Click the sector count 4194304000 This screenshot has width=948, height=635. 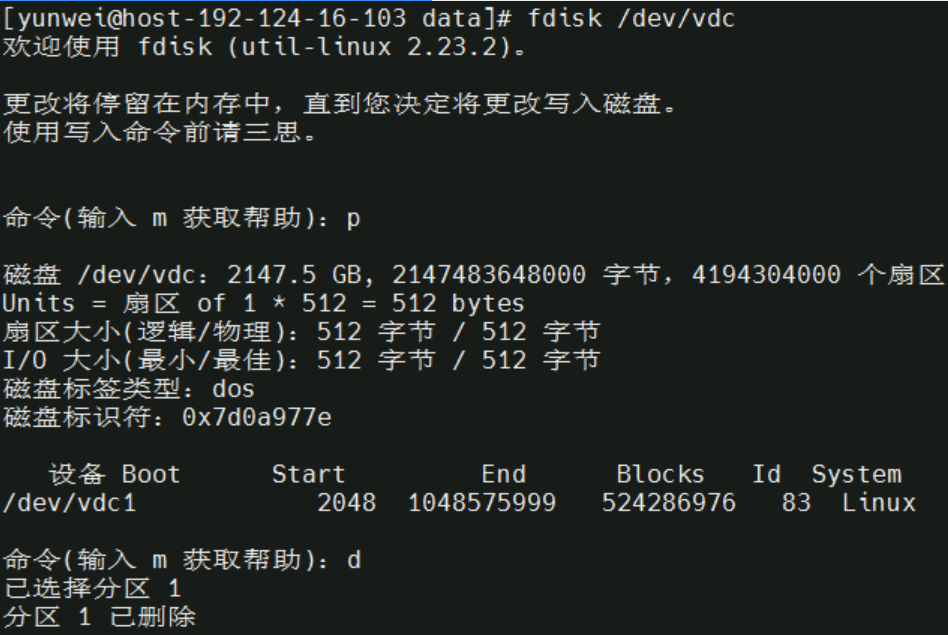coord(766,274)
